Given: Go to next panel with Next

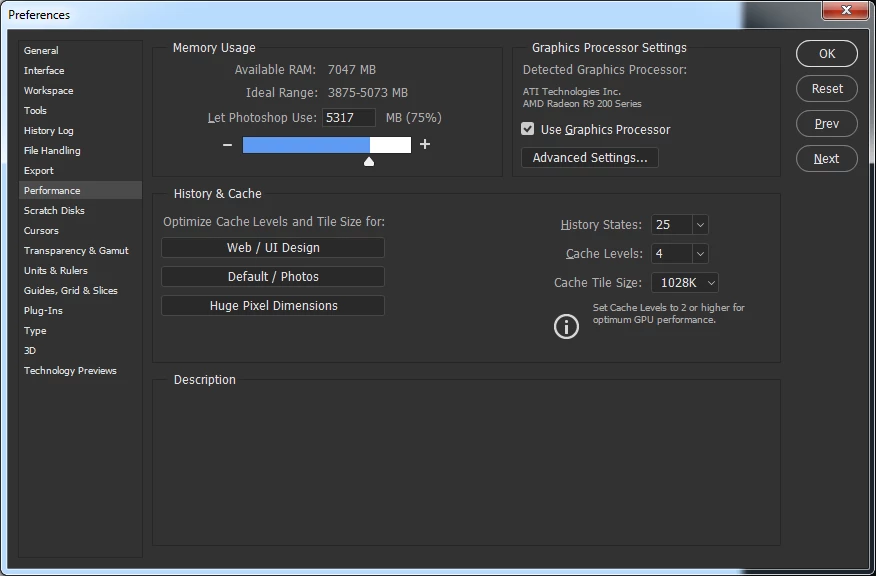Looking at the screenshot, I should point(827,159).
